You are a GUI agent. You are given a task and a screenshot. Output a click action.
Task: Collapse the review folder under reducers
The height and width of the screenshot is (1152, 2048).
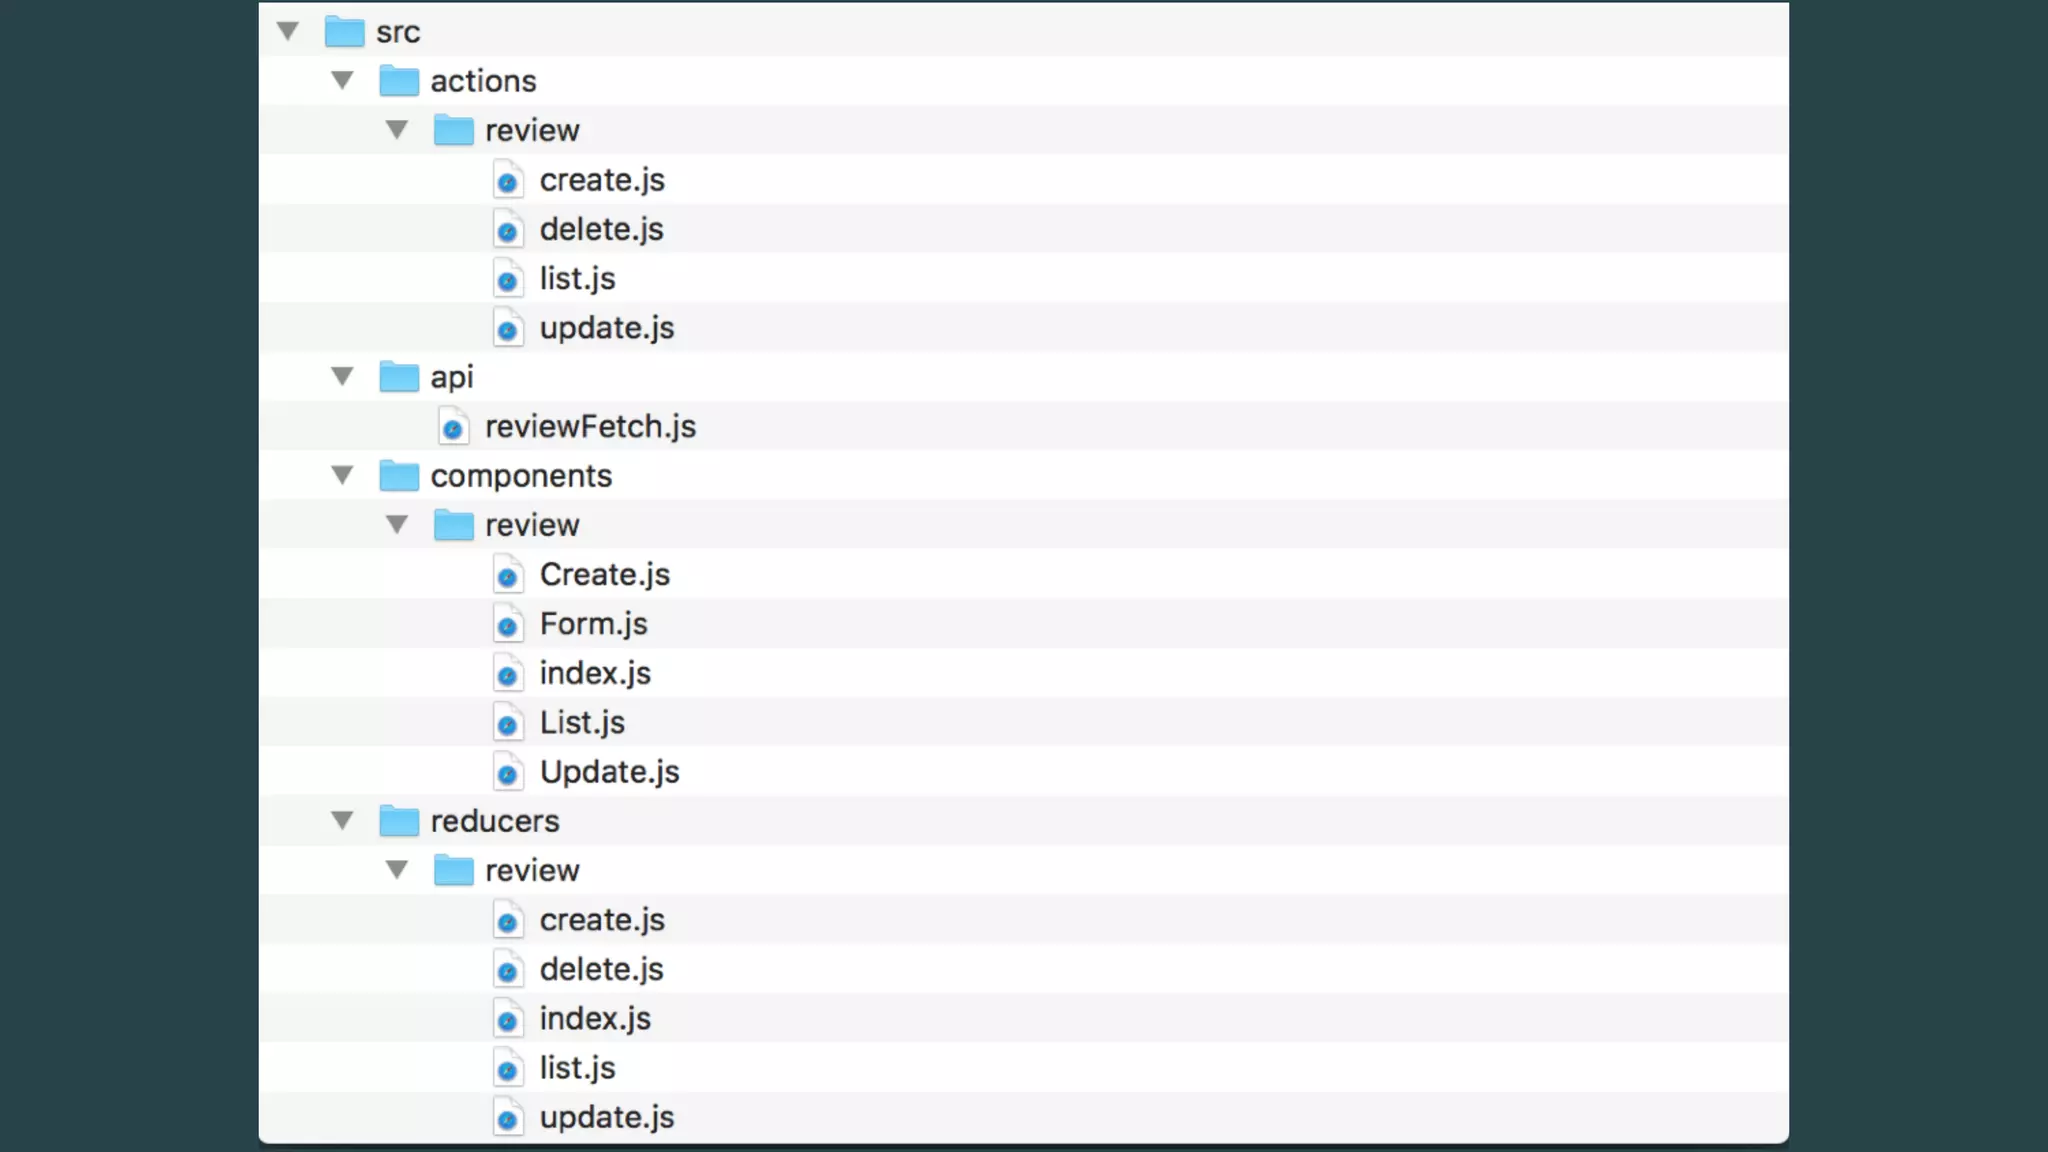pos(397,870)
